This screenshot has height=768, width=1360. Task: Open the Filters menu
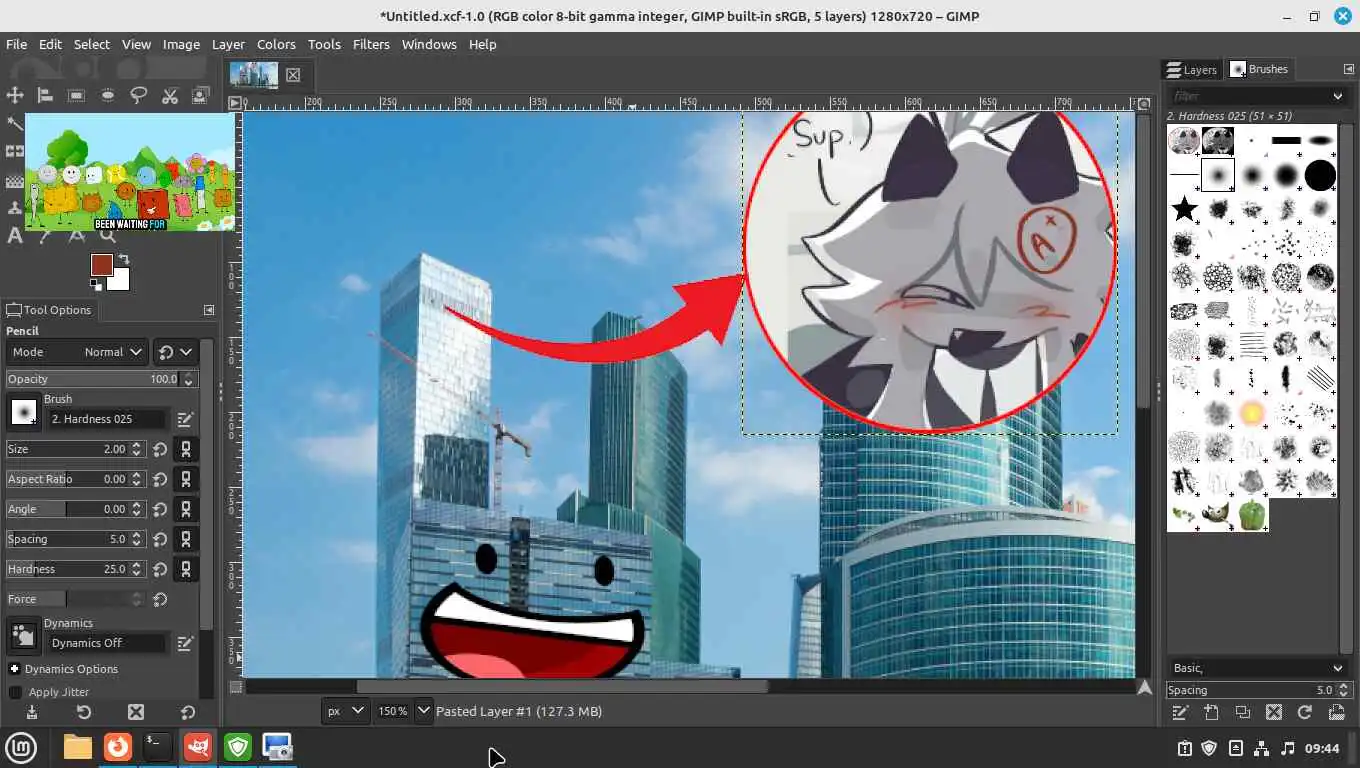tap(371, 44)
